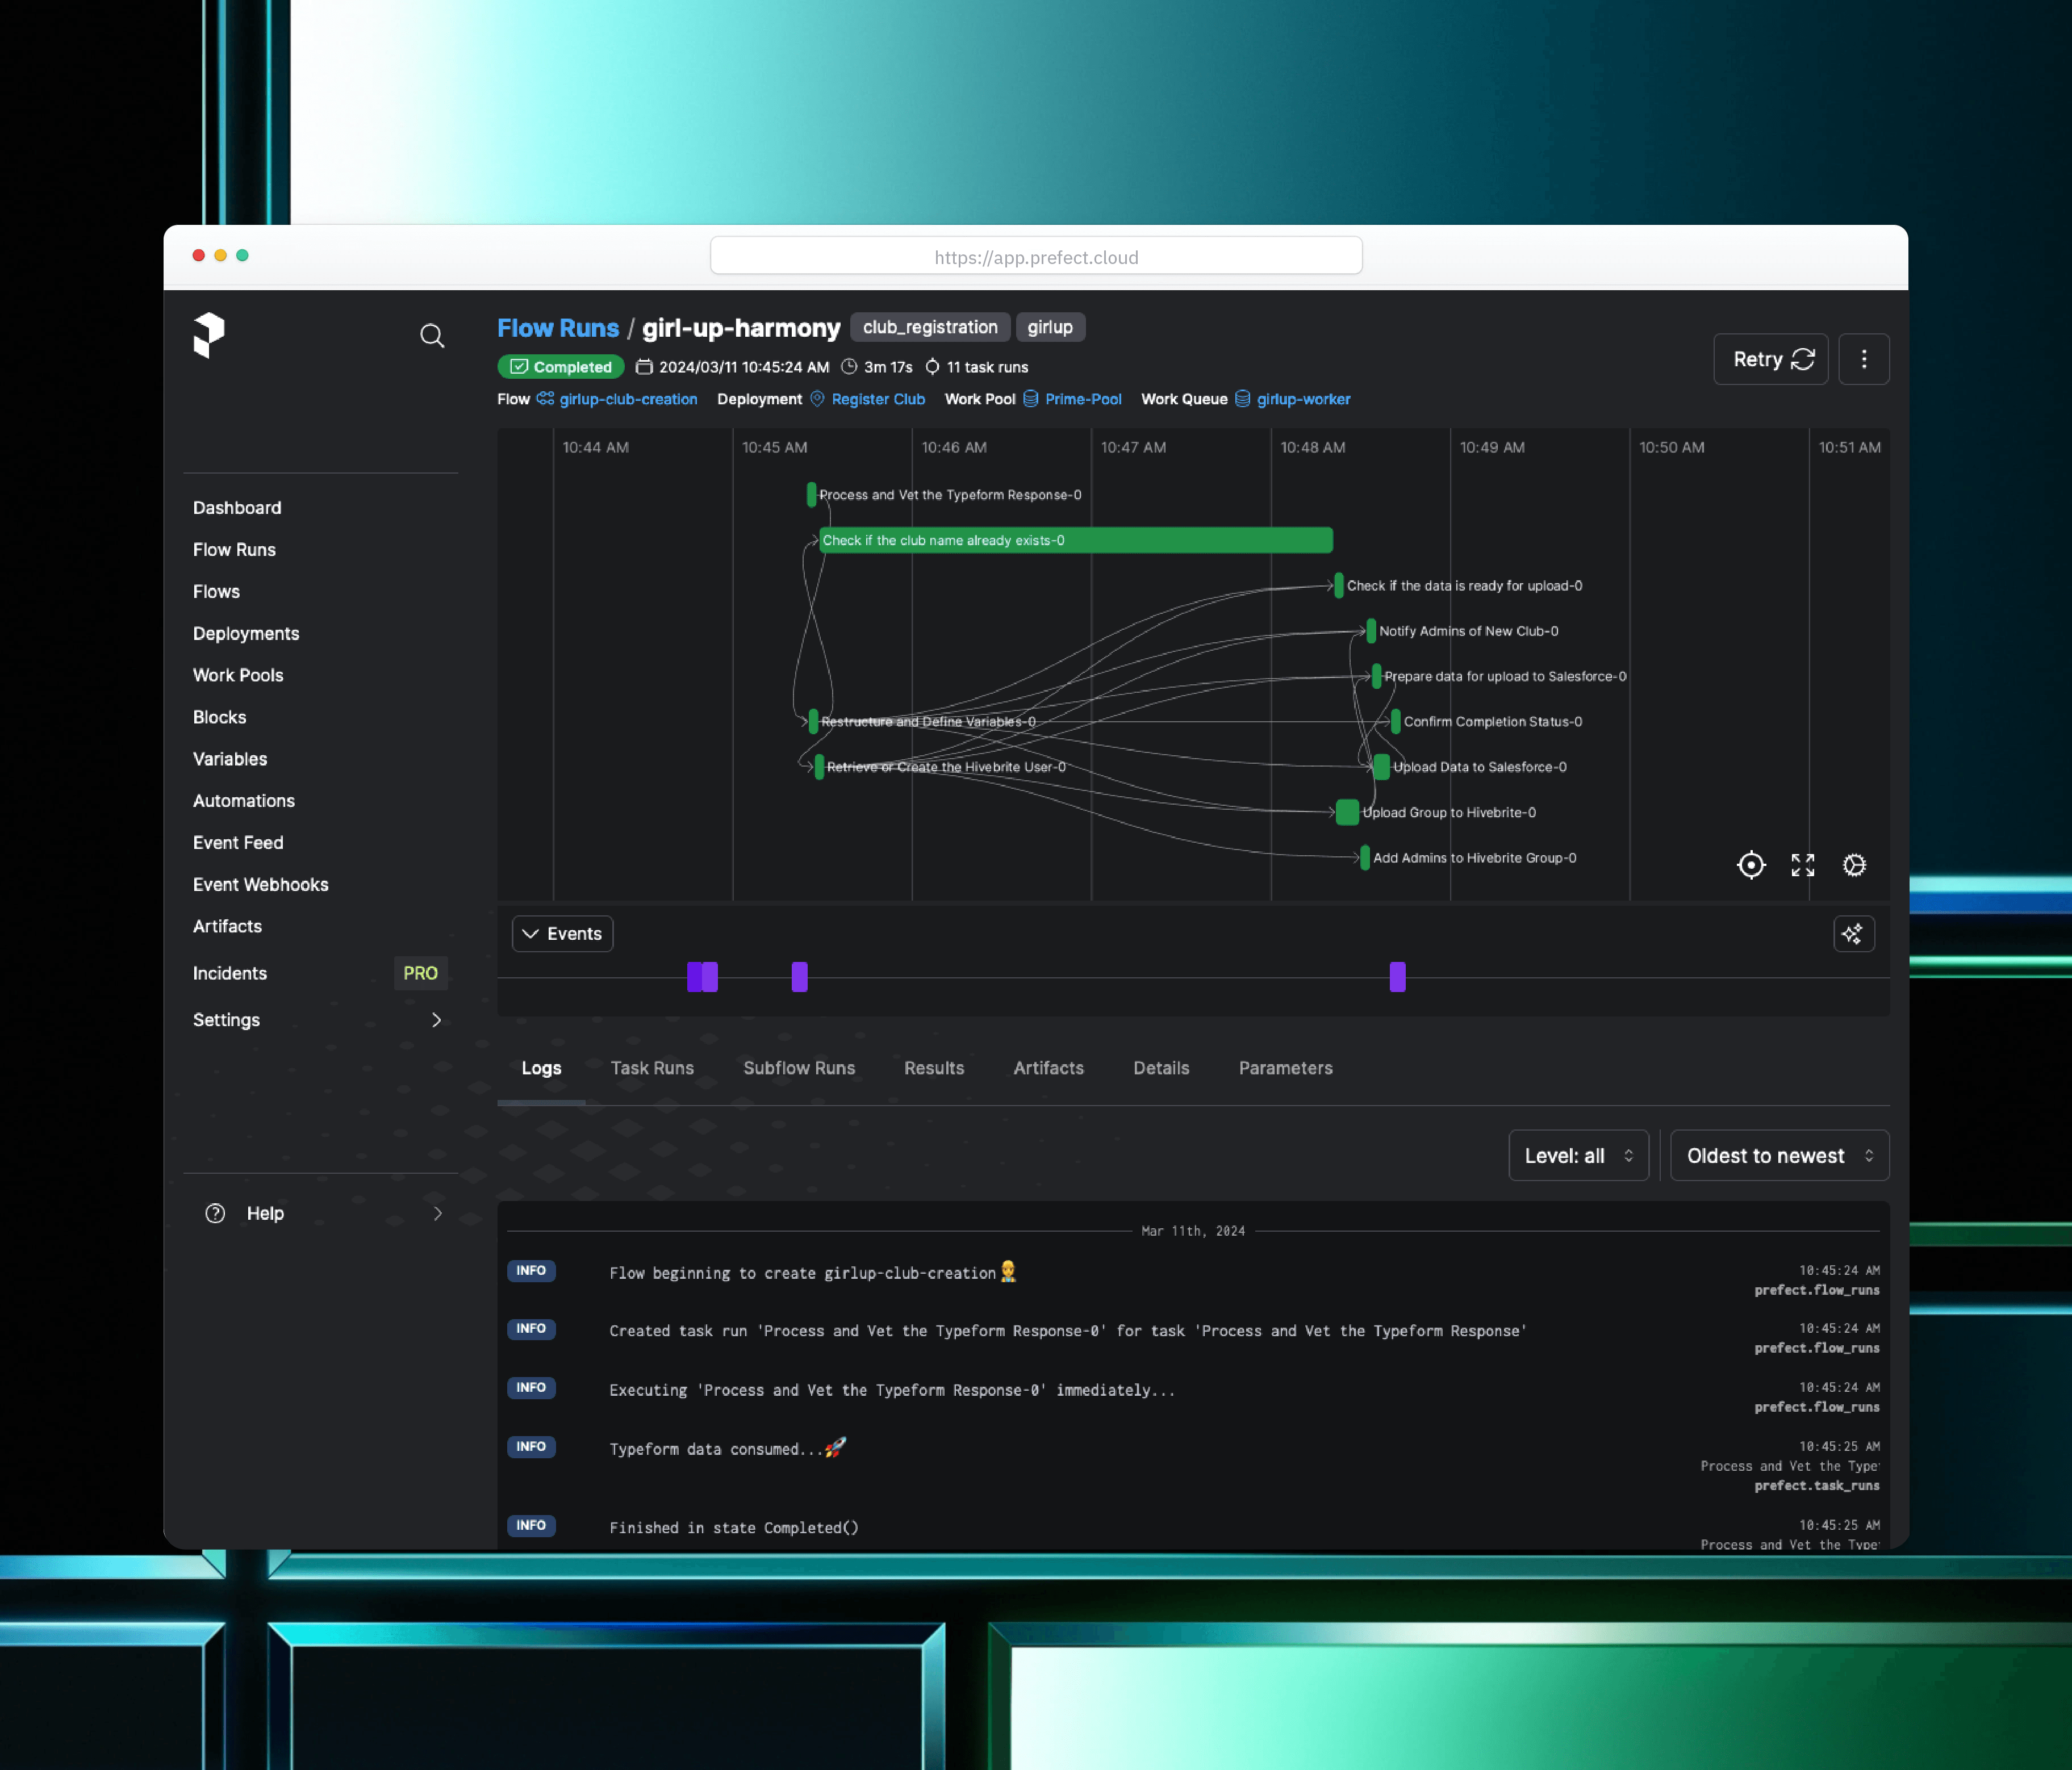Open the search magnifier icon
This screenshot has width=2072, height=1770.
pos(432,336)
